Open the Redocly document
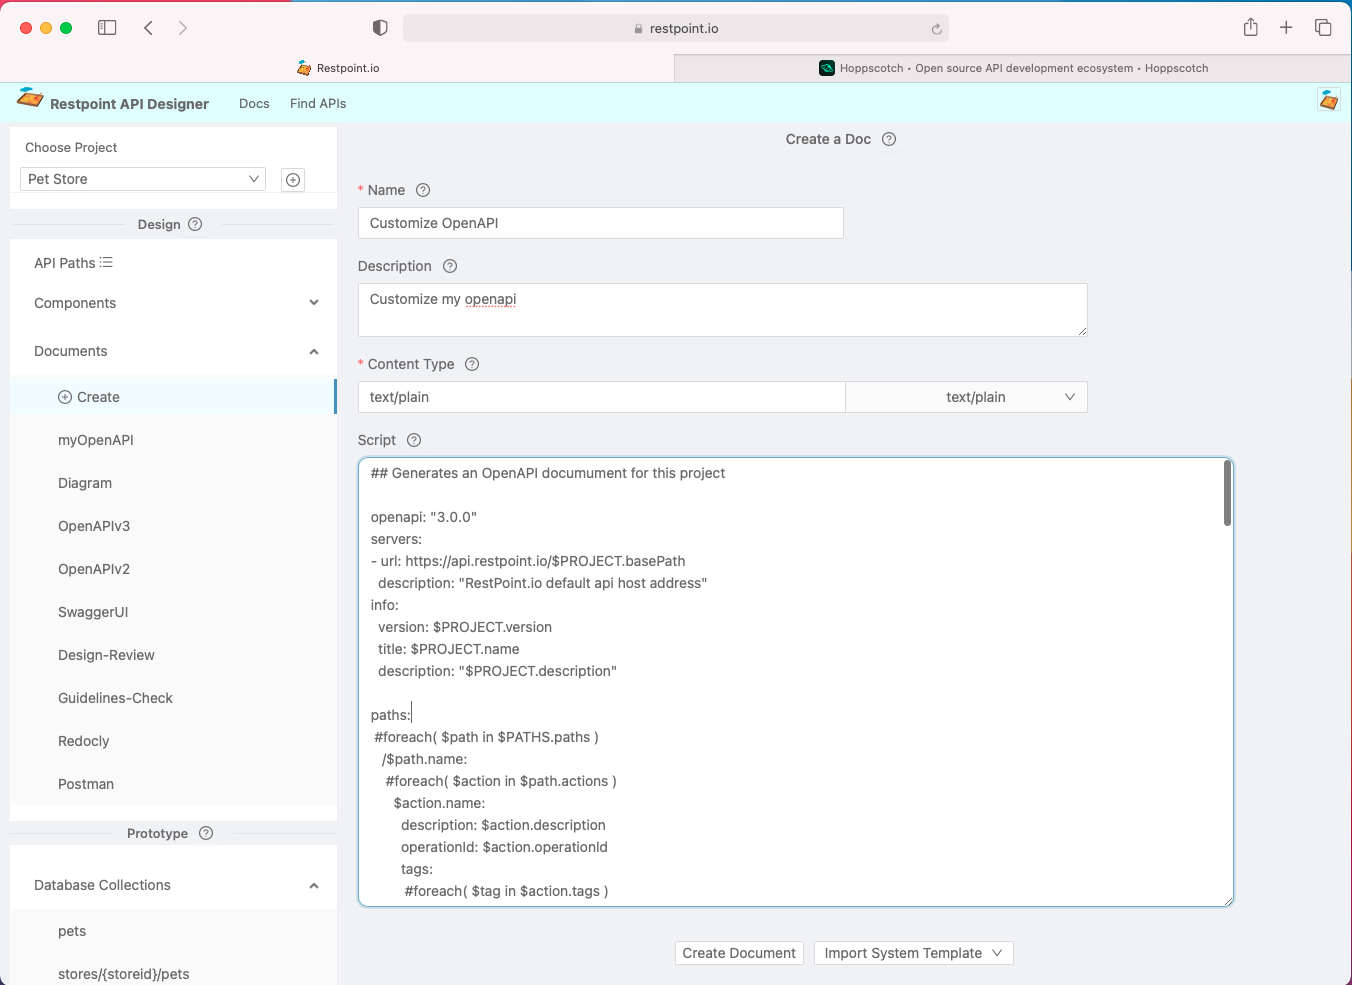Viewport: 1352px width, 985px height. coord(84,741)
